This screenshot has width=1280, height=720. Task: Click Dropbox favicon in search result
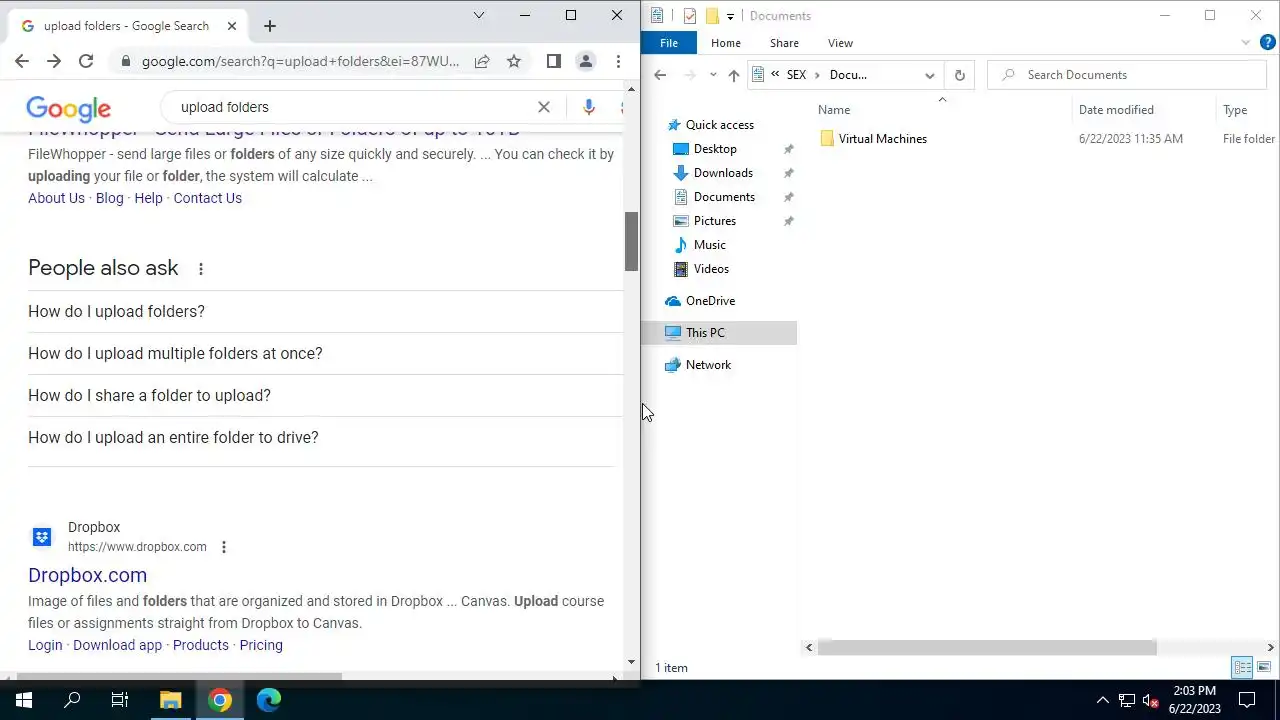42,537
